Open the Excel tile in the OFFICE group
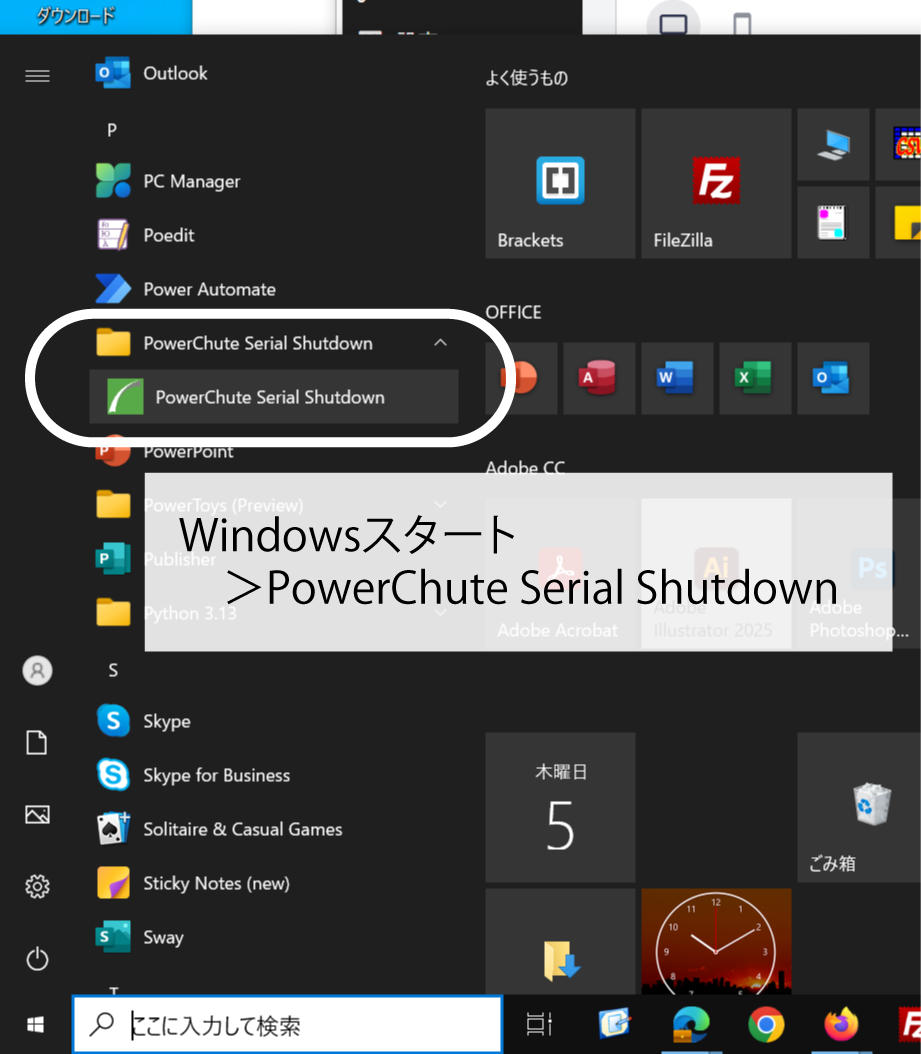Screen dimensions: 921x1054 (x=755, y=378)
